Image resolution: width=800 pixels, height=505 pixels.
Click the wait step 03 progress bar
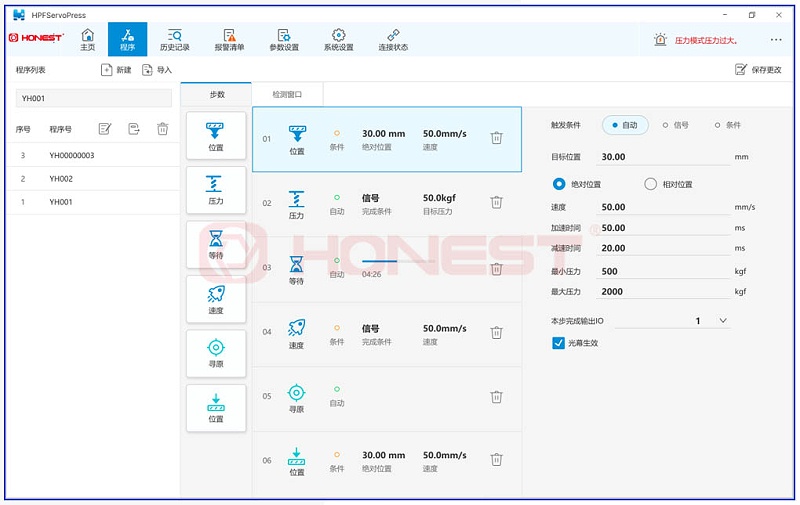click(379, 261)
